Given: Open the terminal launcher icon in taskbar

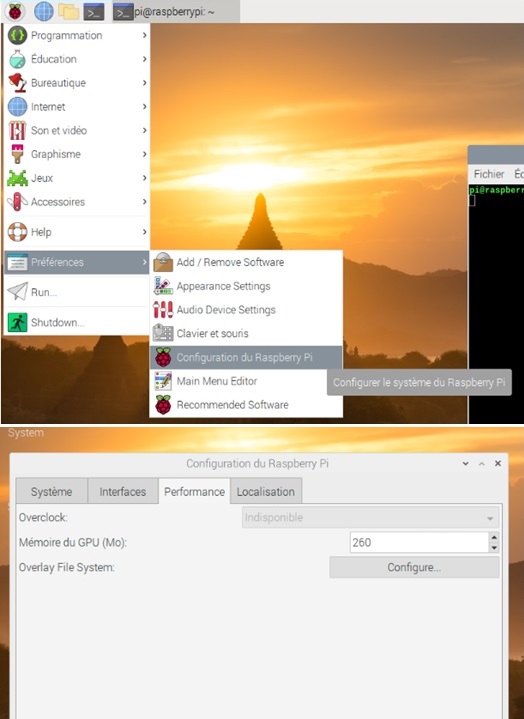Looking at the screenshot, I should click(94, 12).
